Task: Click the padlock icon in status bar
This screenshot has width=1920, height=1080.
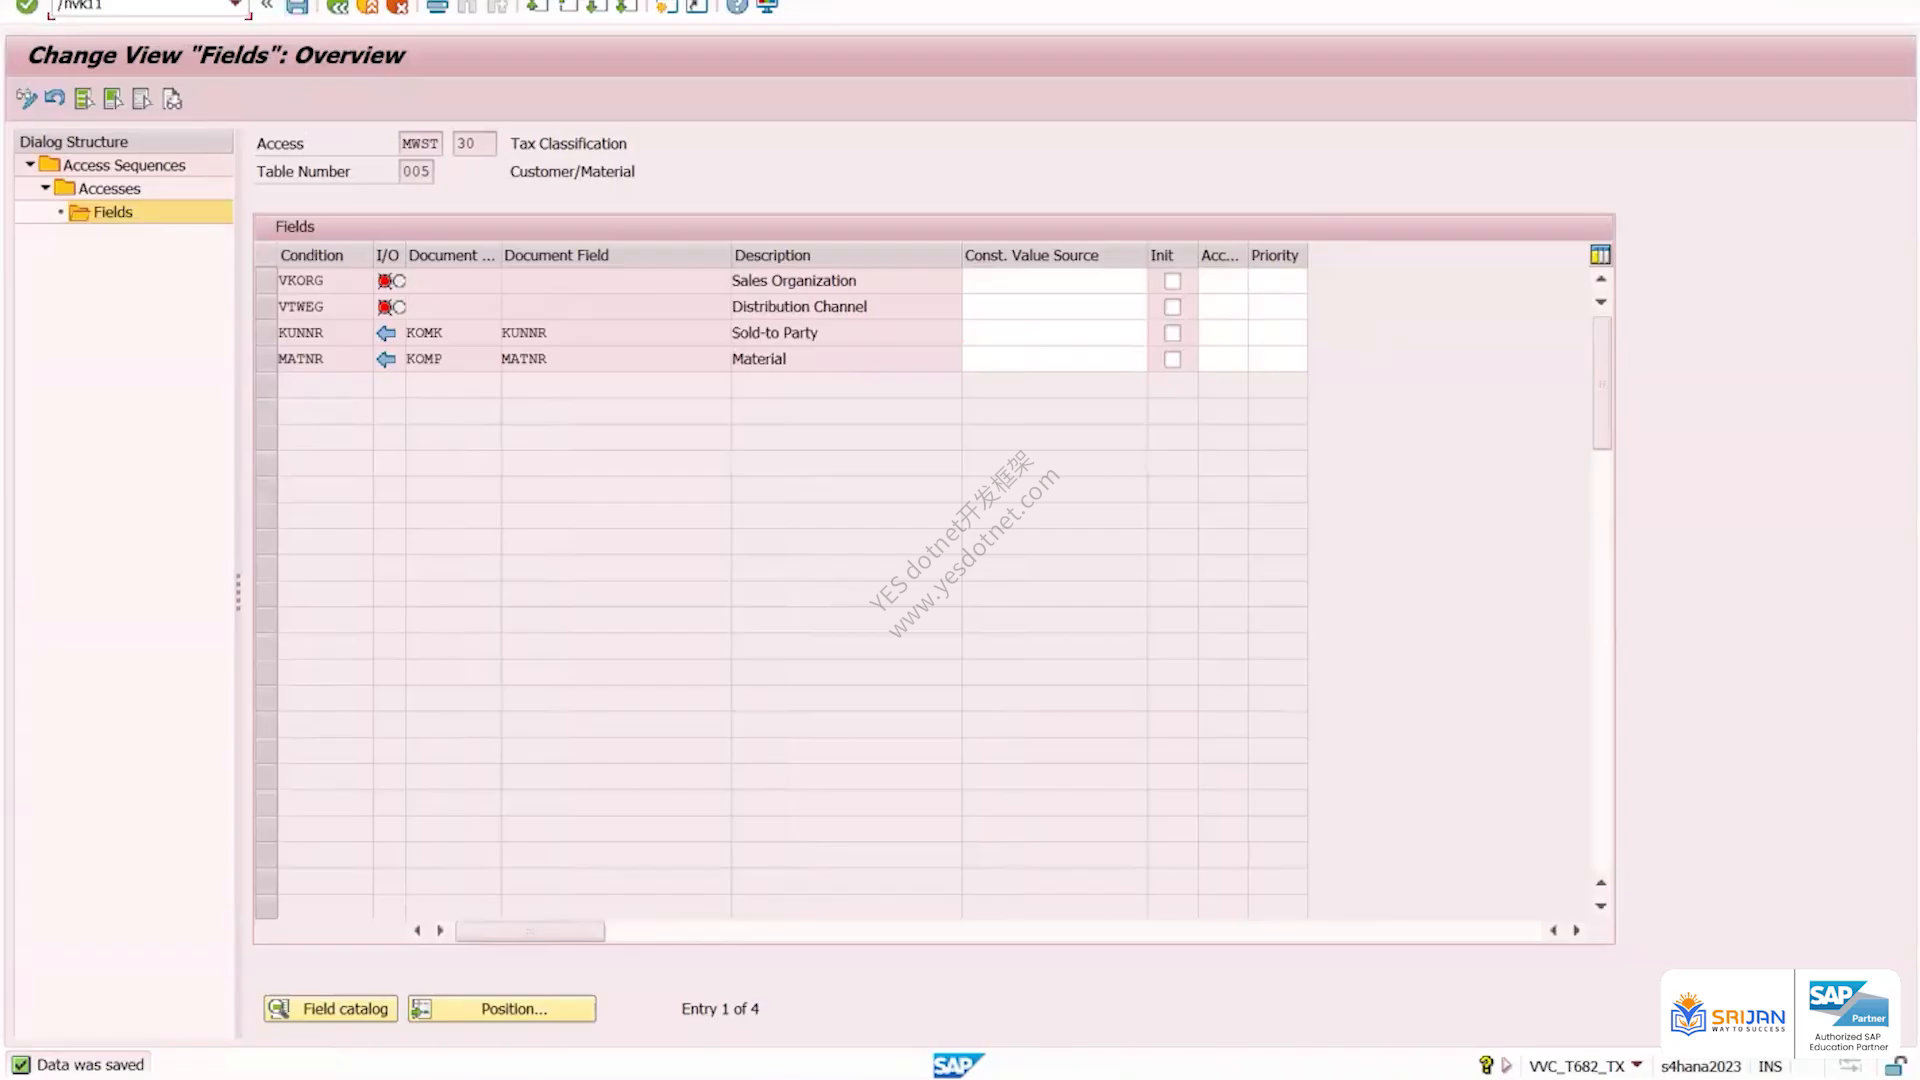Action: tap(1895, 1066)
